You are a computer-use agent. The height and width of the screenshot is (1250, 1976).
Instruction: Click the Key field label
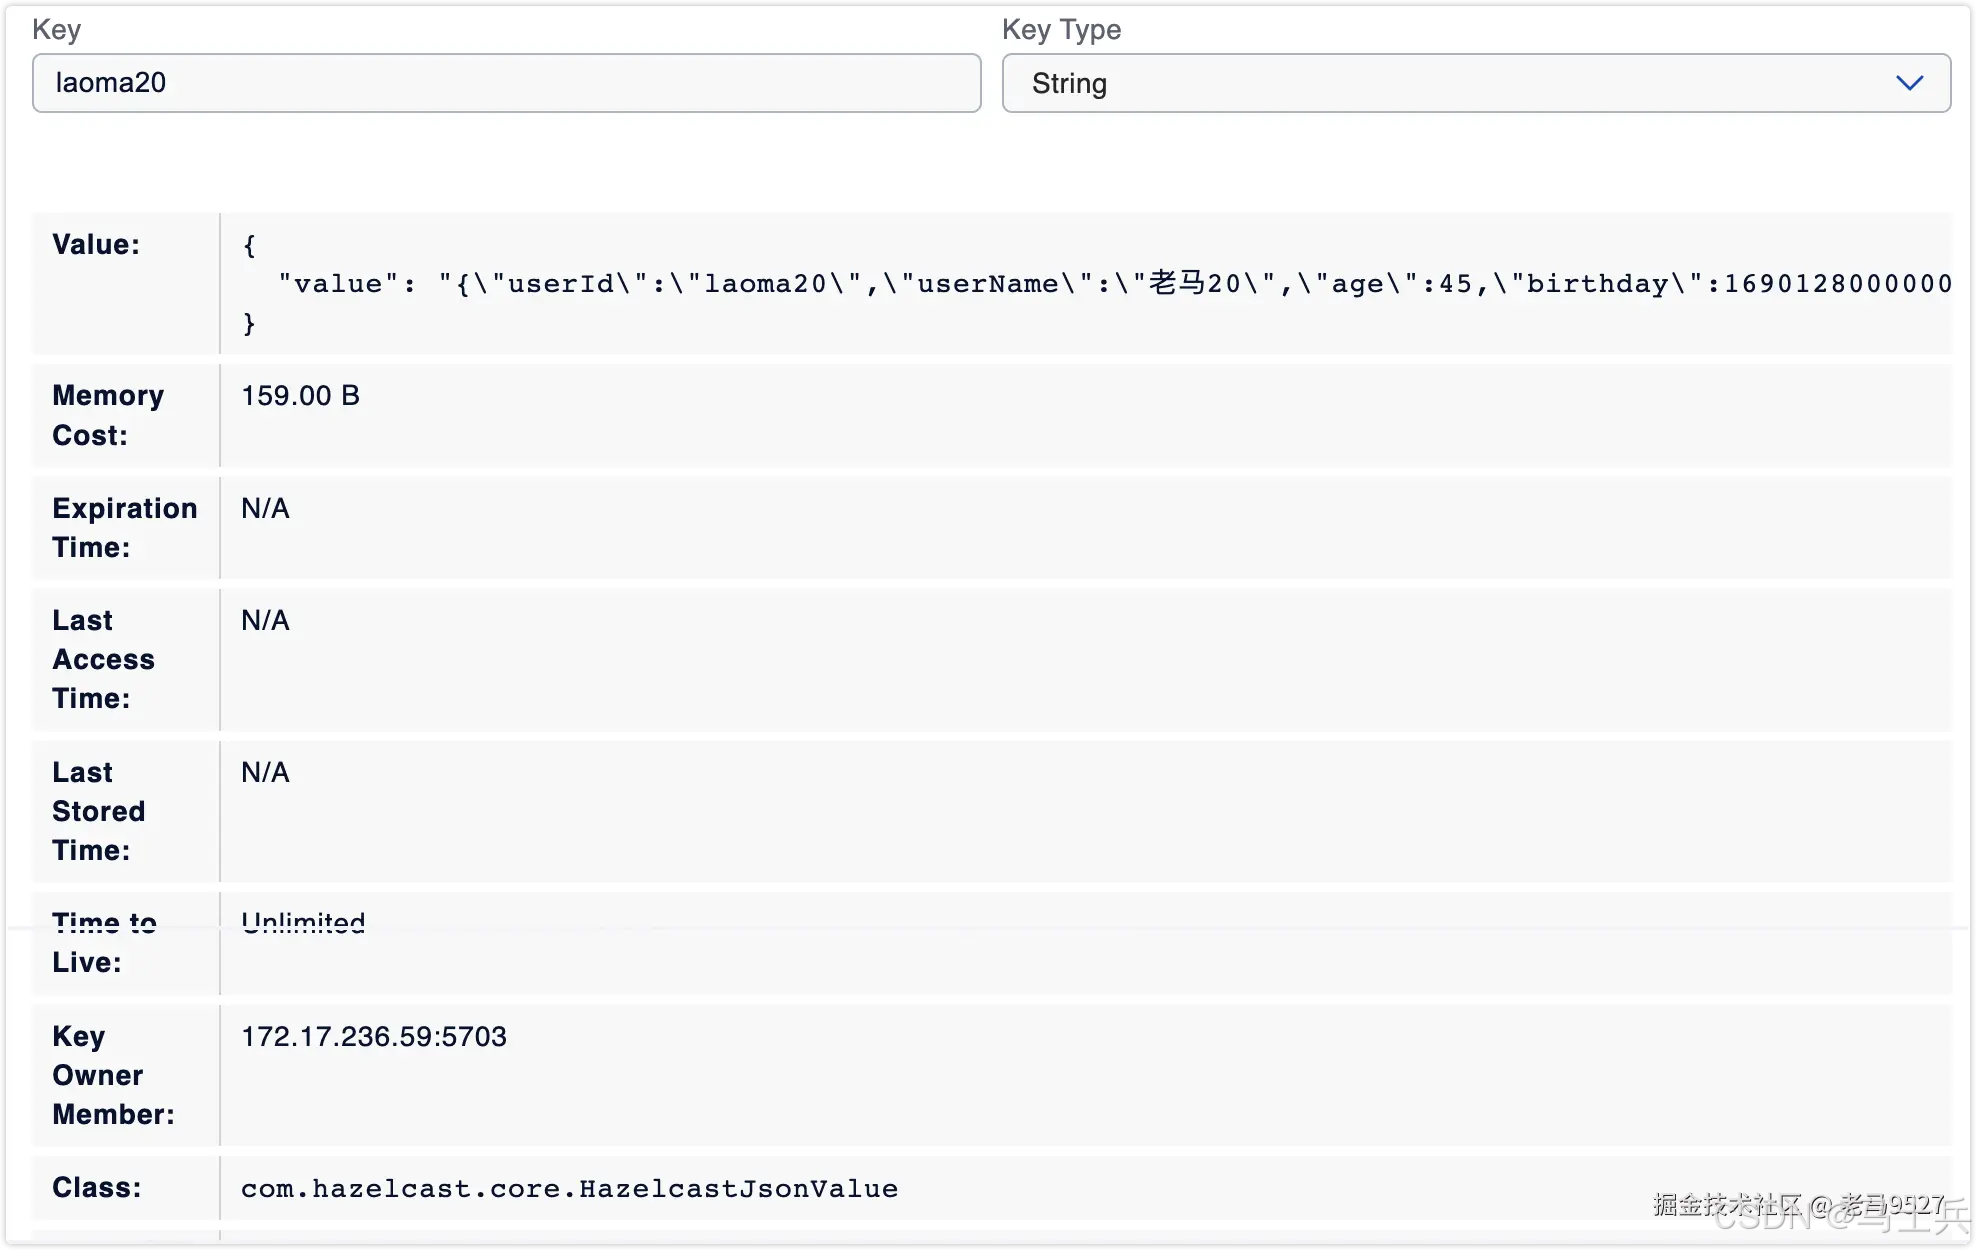[56, 29]
